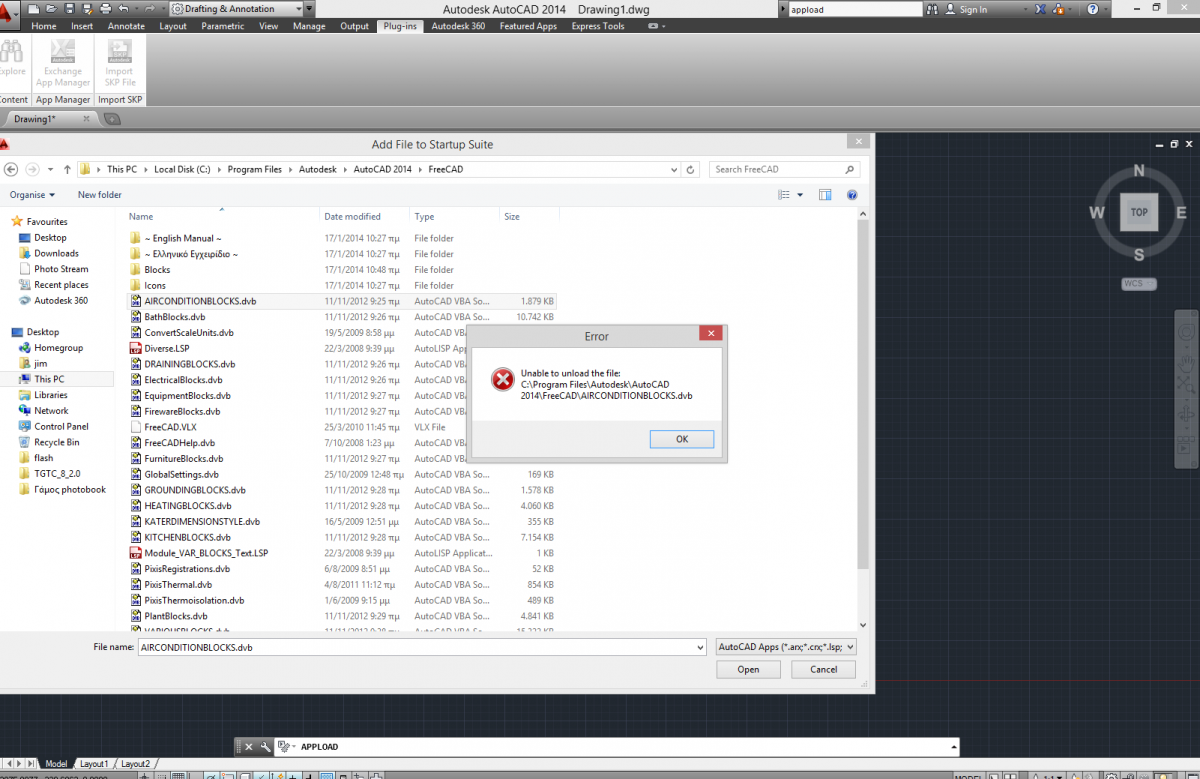Image resolution: width=1200 pixels, height=779 pixels.
Task: Open the change view options dropdown
Action: (x=801, y=195)
